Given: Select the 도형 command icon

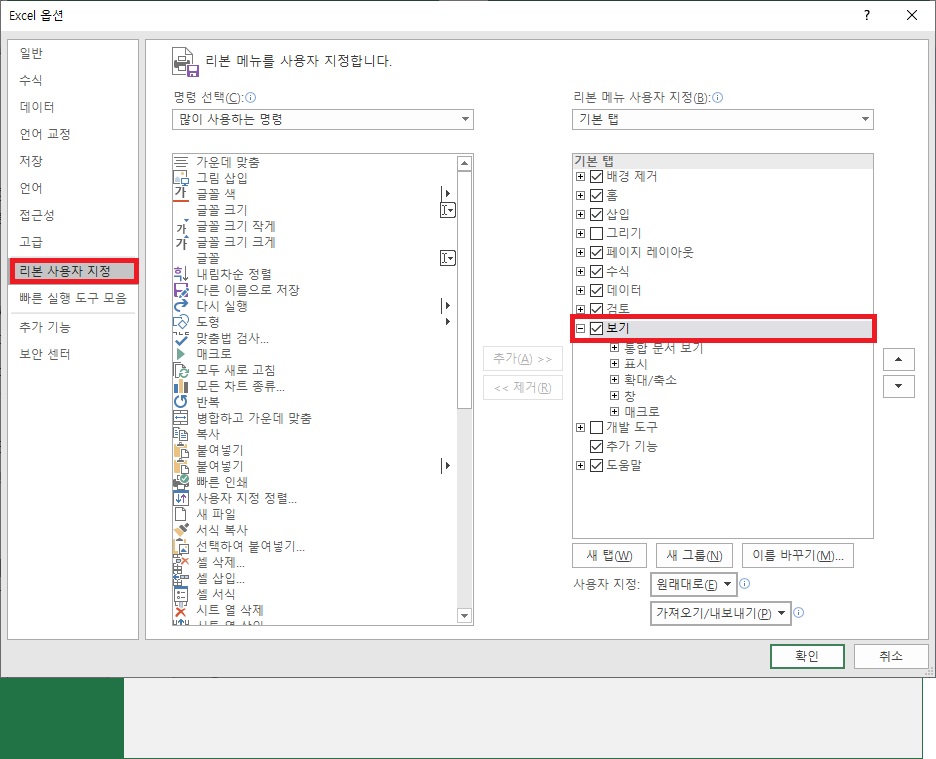Looking at the screenshot, I should (x=180, y=322).
